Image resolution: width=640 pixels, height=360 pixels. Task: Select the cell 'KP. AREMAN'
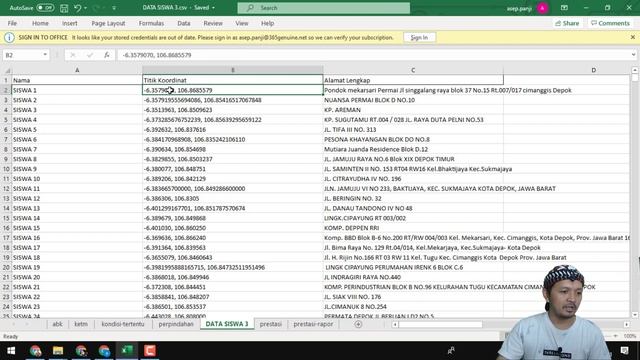[x=413, y=110]
